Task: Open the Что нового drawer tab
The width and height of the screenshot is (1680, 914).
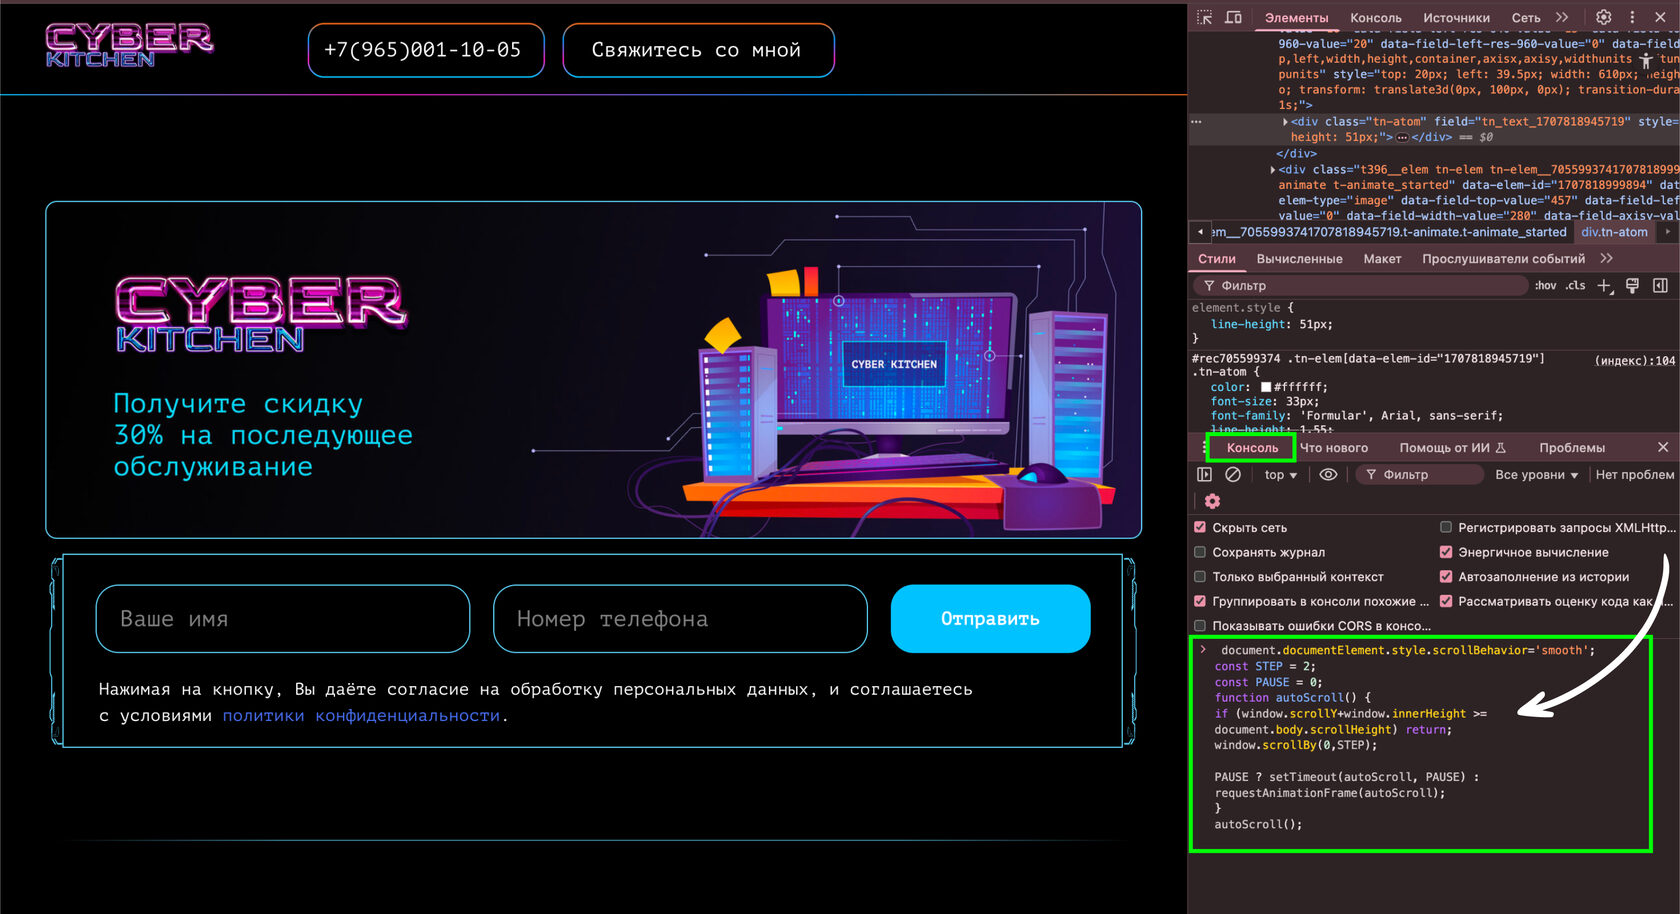Action: pyautogui.click(x=1333, y=448)
